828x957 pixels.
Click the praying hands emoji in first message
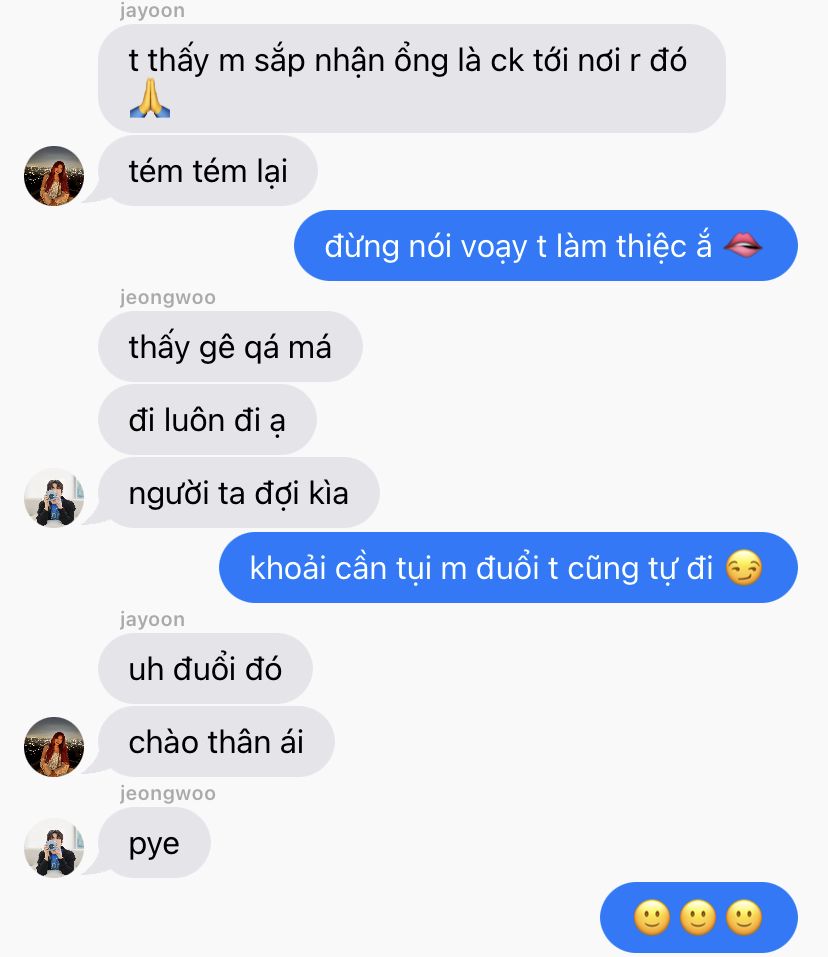tap(149, 98)
